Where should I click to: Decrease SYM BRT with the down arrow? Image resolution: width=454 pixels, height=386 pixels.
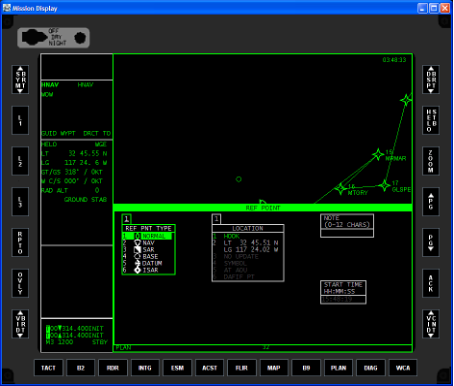20,91
